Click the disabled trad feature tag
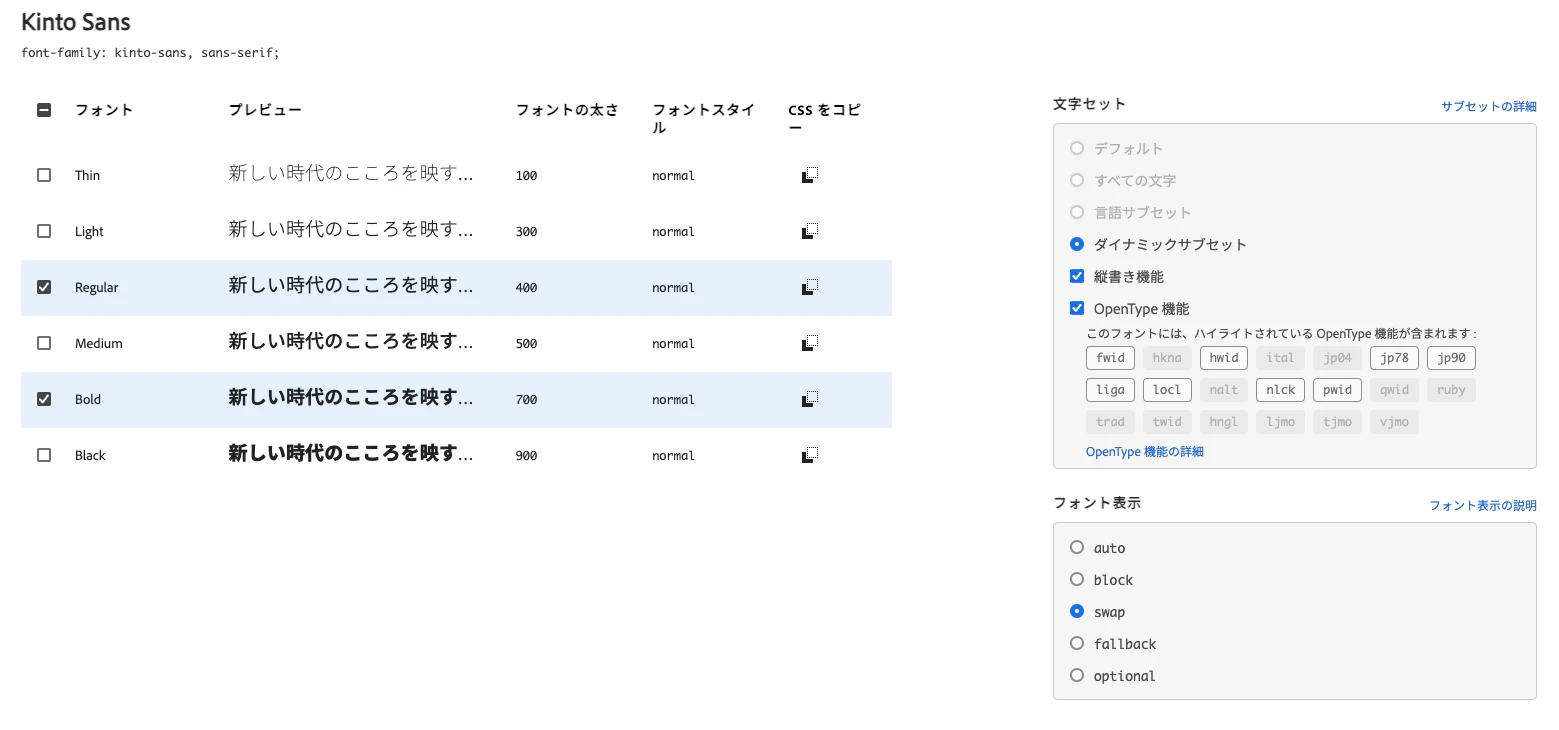This screenshot has height=730, width=1559. pos(1110,422)
